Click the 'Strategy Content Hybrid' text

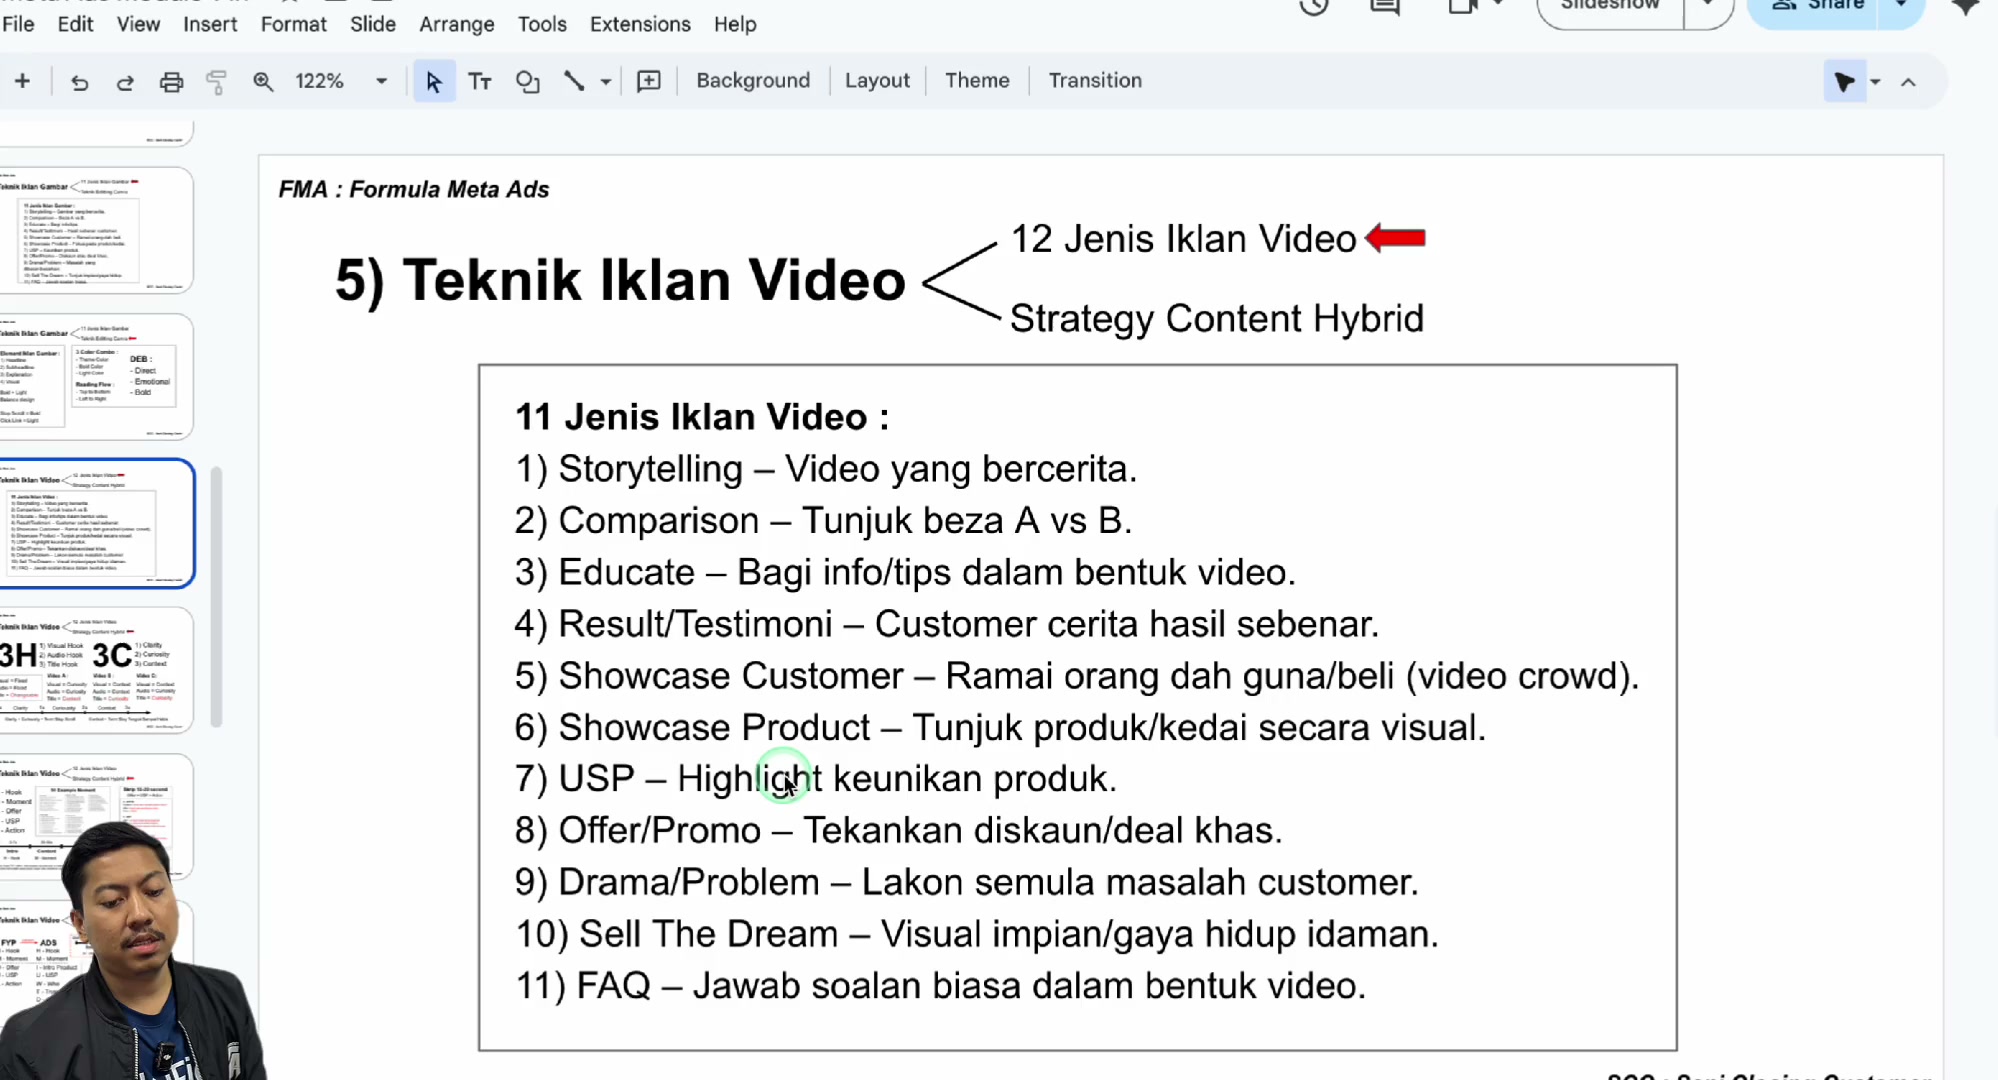click(x=1216, y=319)
